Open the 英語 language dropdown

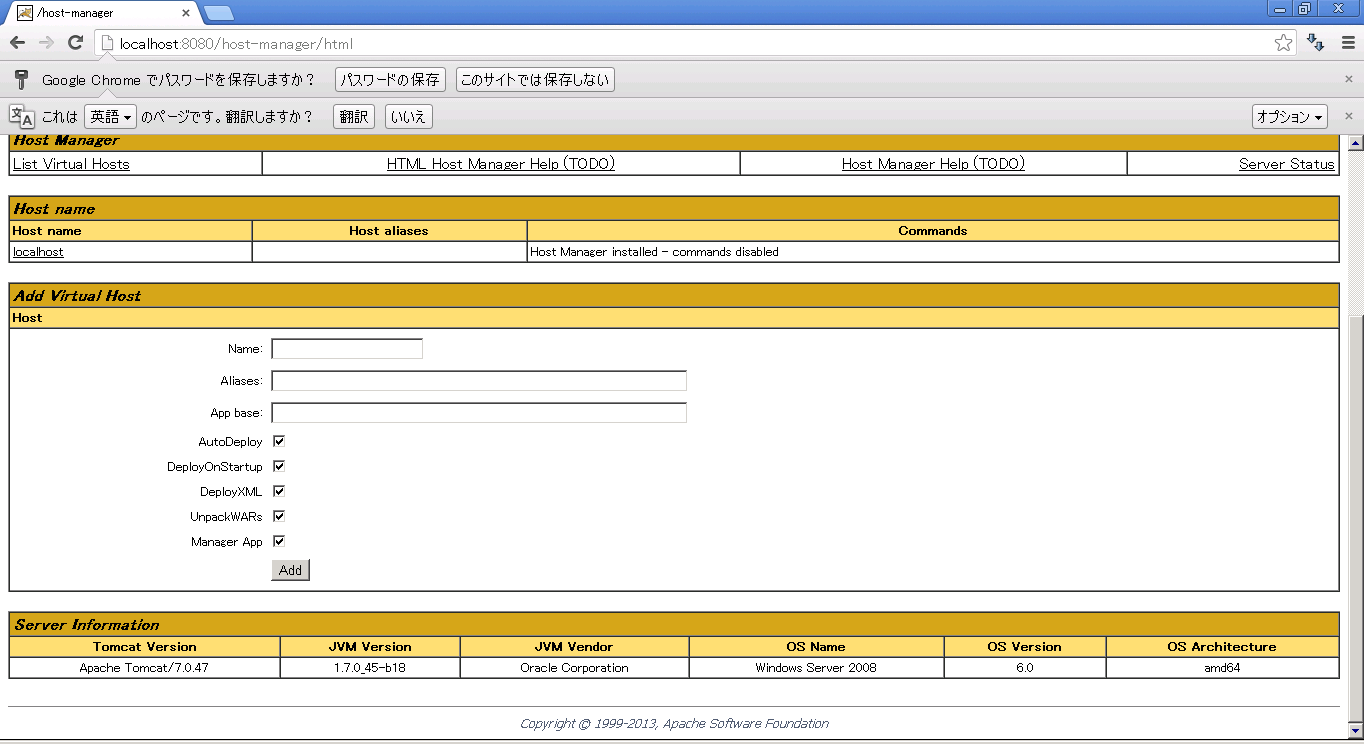tap(110, 117)
